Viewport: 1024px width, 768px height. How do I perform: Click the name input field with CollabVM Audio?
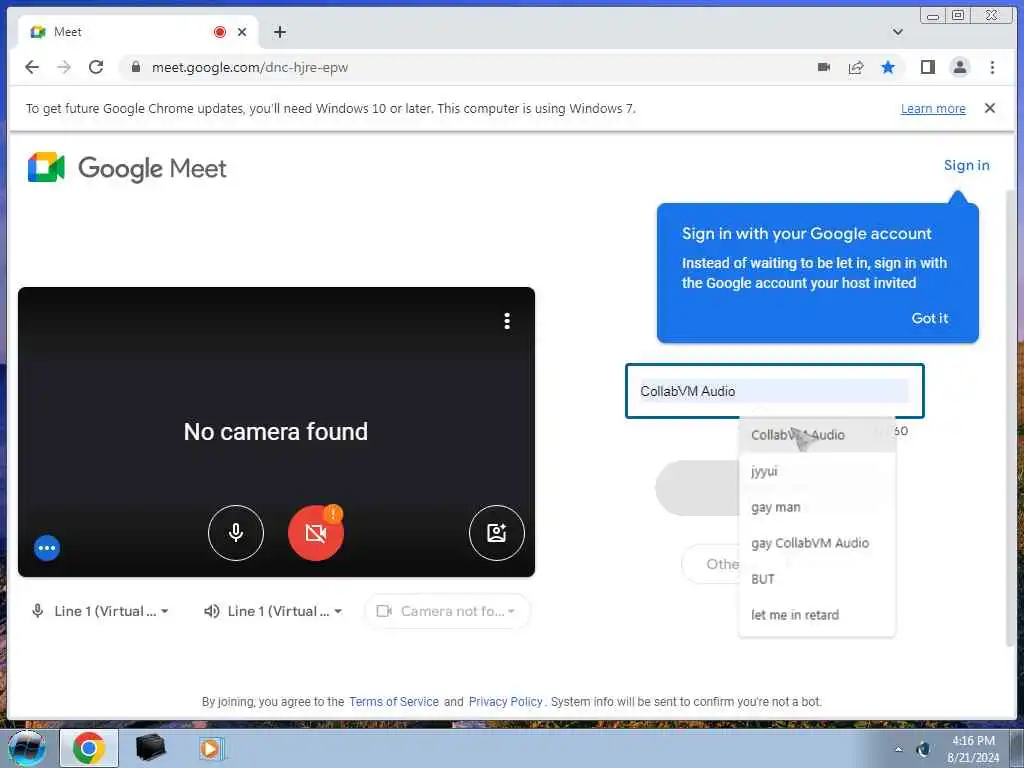pos(775,391)
